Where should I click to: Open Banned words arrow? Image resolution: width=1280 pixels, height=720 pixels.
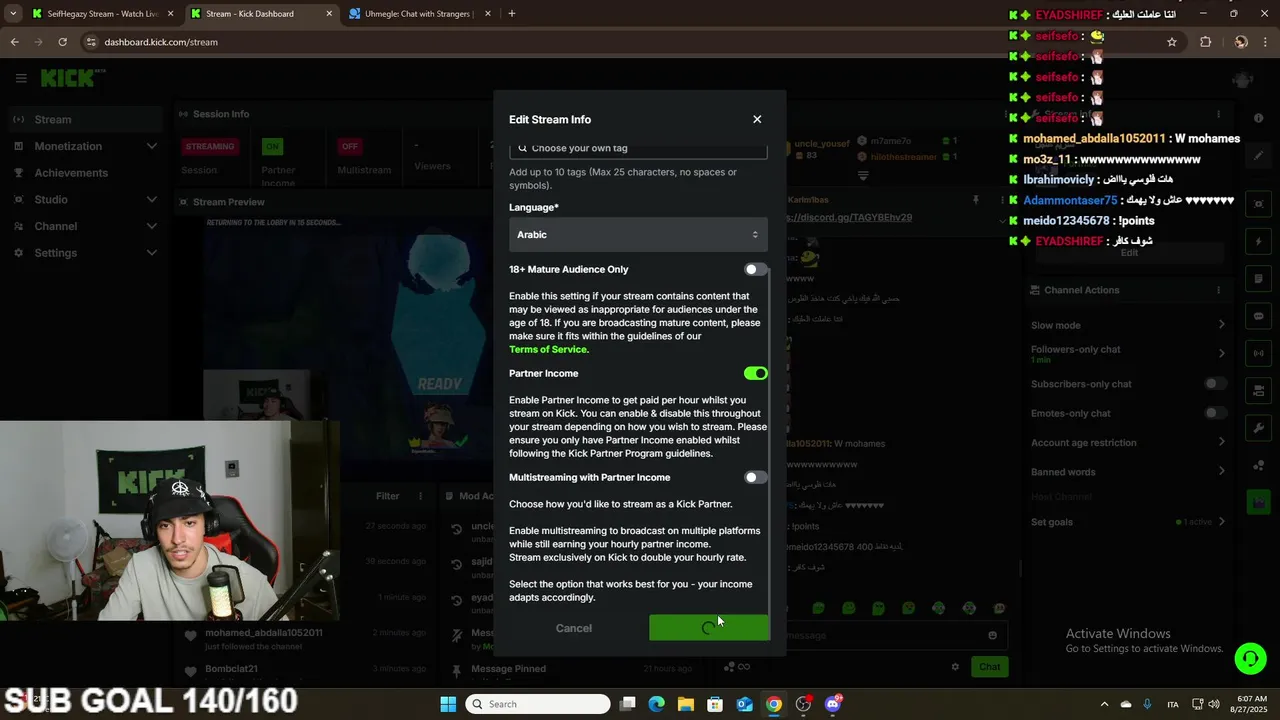coord(1221,471)
